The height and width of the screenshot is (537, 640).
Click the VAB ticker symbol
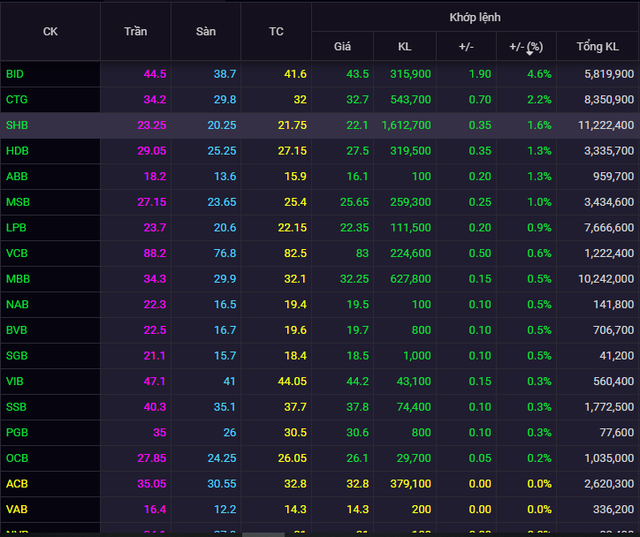[17, 509]
